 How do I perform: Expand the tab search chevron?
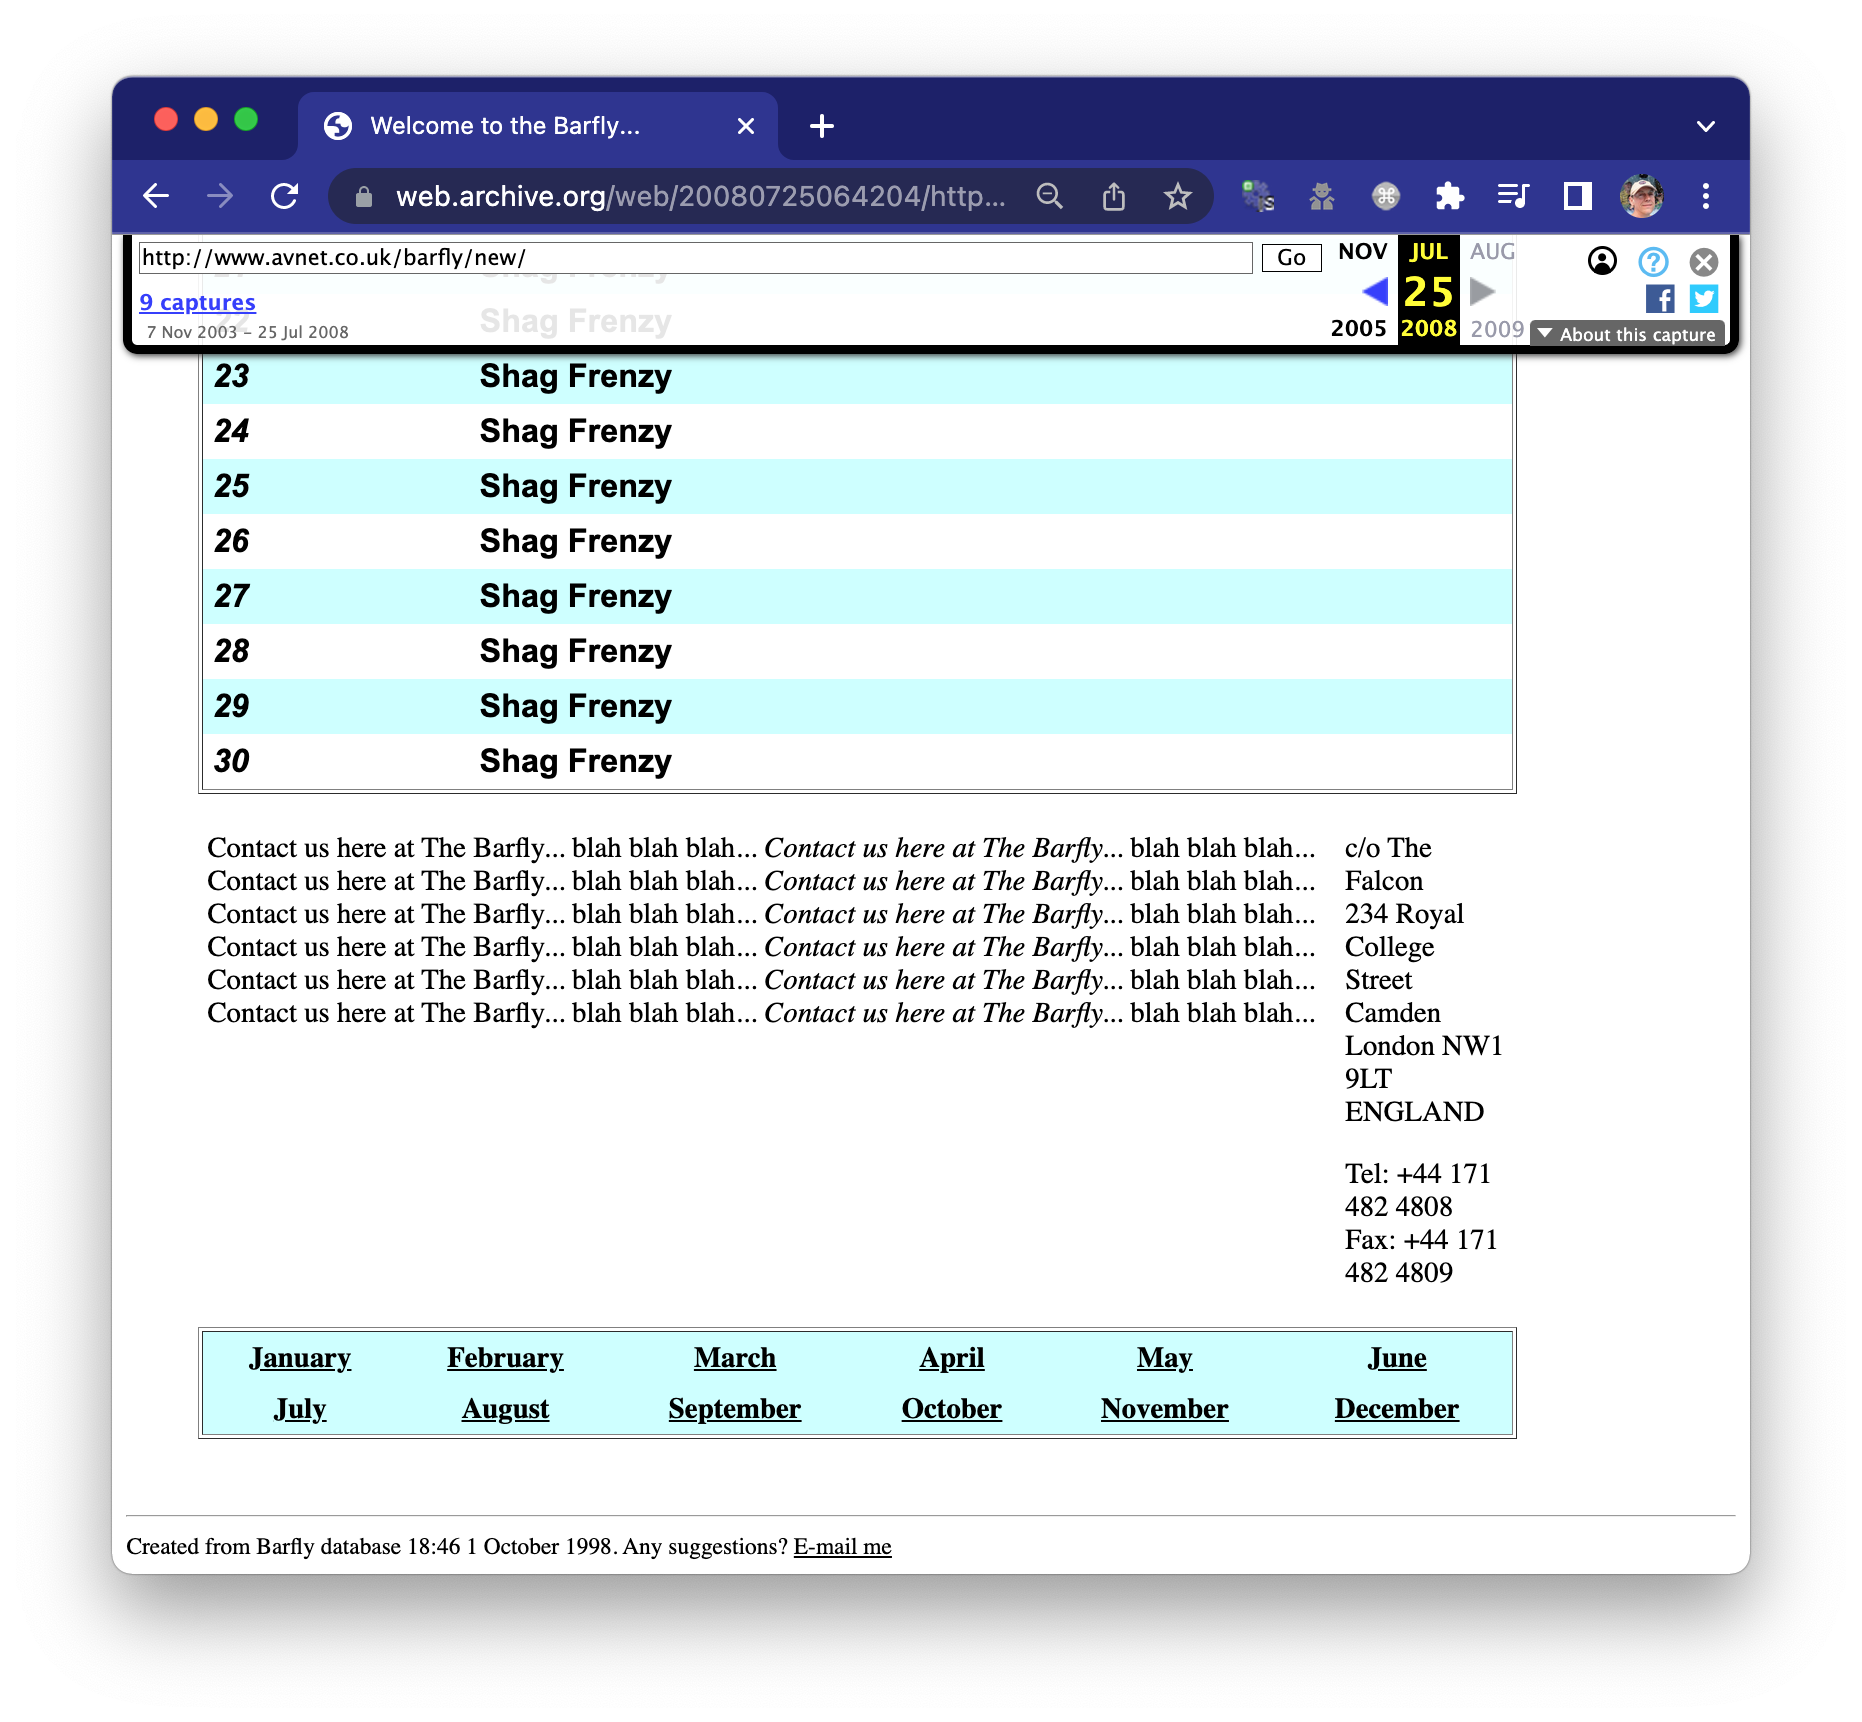coord(1705,126)
